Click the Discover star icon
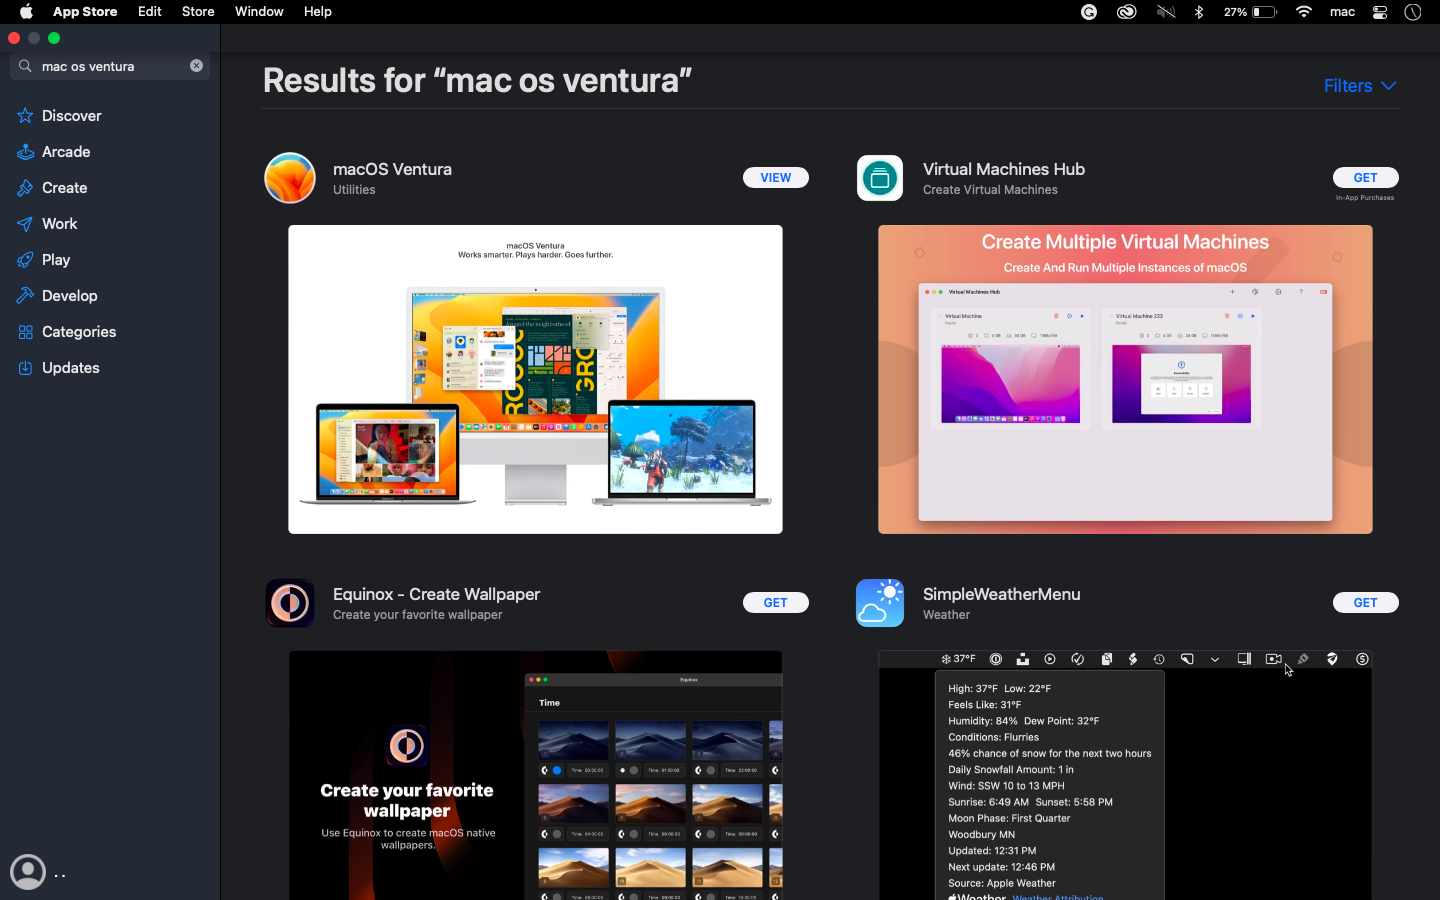 tap(25, 116)
